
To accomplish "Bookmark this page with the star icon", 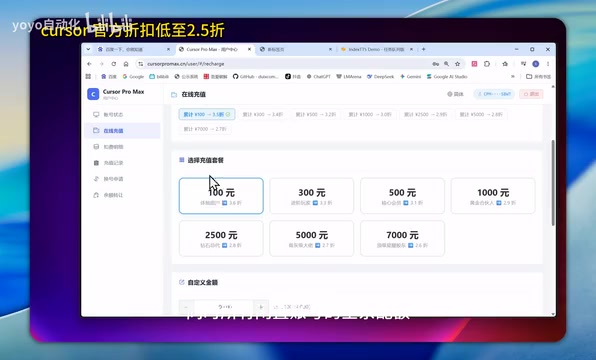I will pos(458,64).
